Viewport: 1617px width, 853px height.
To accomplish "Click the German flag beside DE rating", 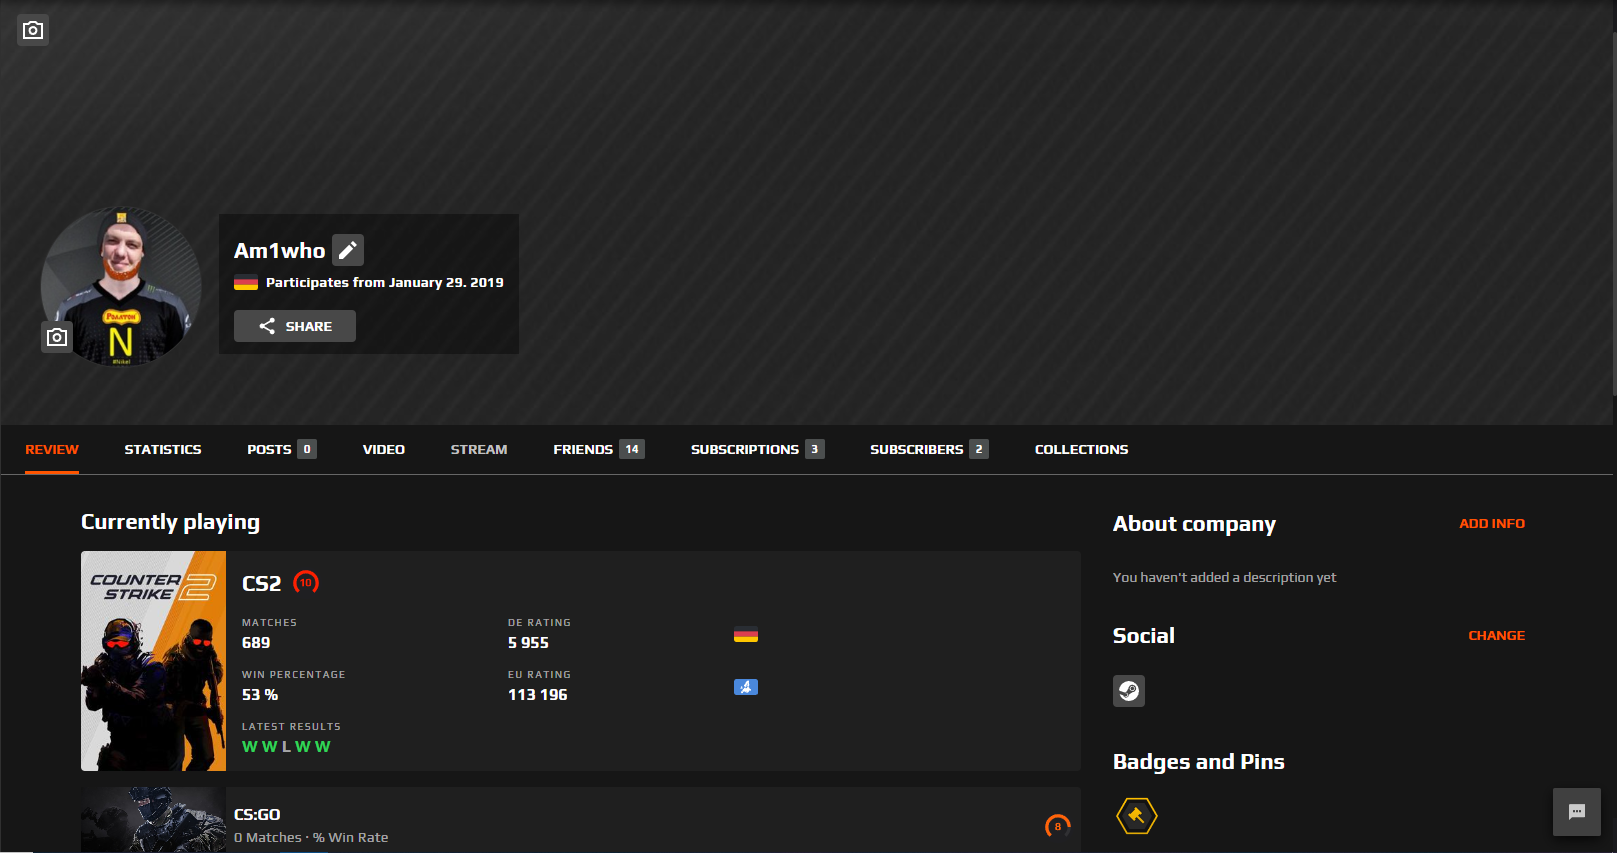I will click(x=746, y=635).
